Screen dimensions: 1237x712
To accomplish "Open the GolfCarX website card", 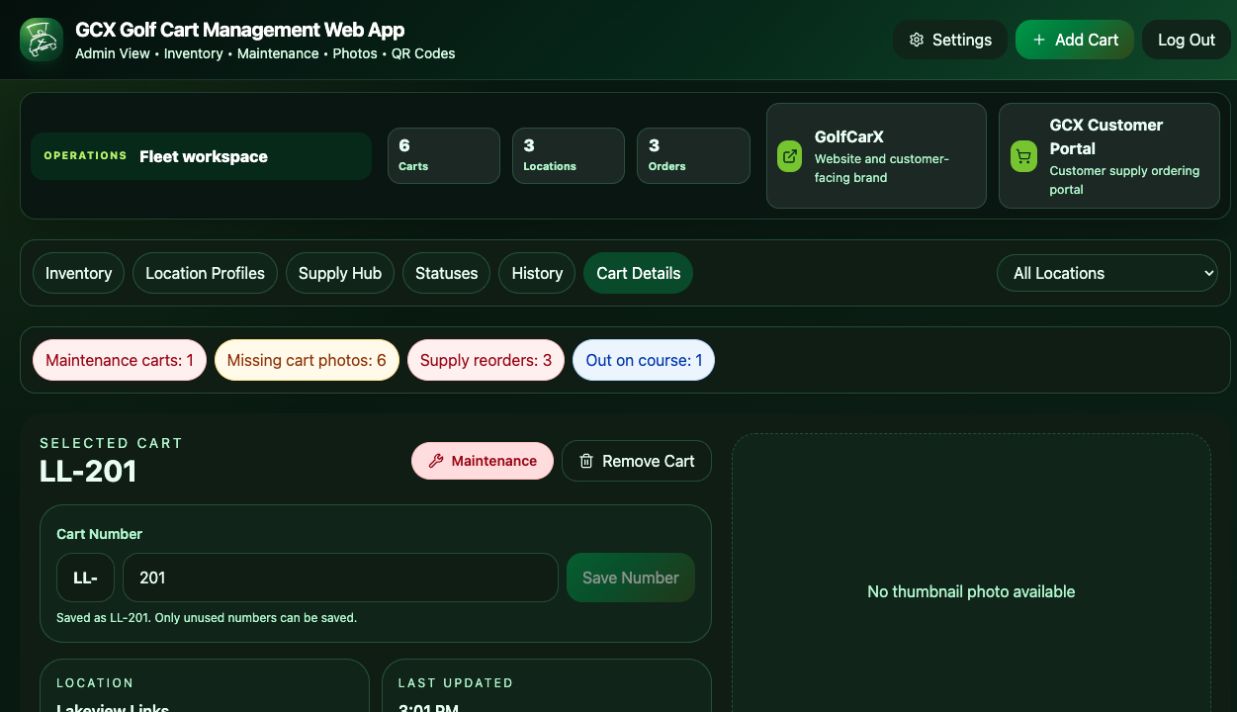I will point(876,156).
